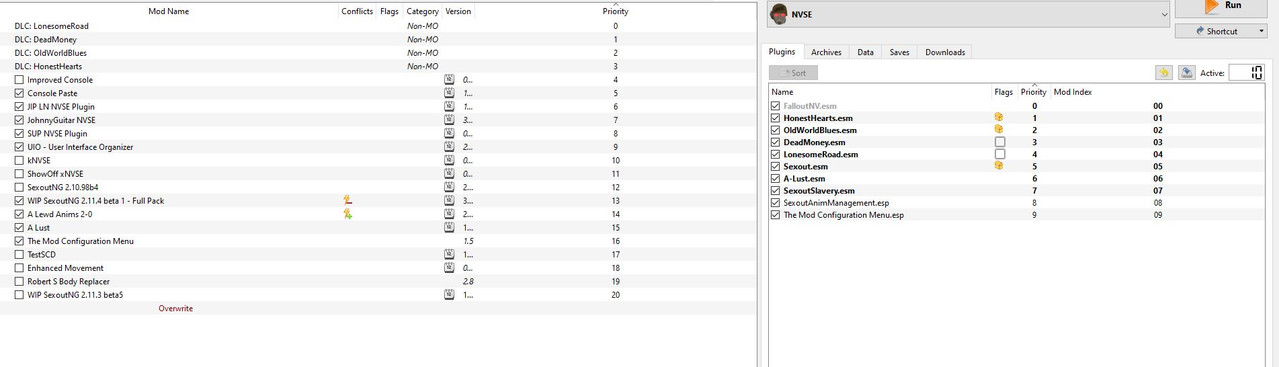Viewport: 1279px width, 367px height.
Task: Click the archive flag icon for Sexout.esm
Action: click(x=998, y=166)
